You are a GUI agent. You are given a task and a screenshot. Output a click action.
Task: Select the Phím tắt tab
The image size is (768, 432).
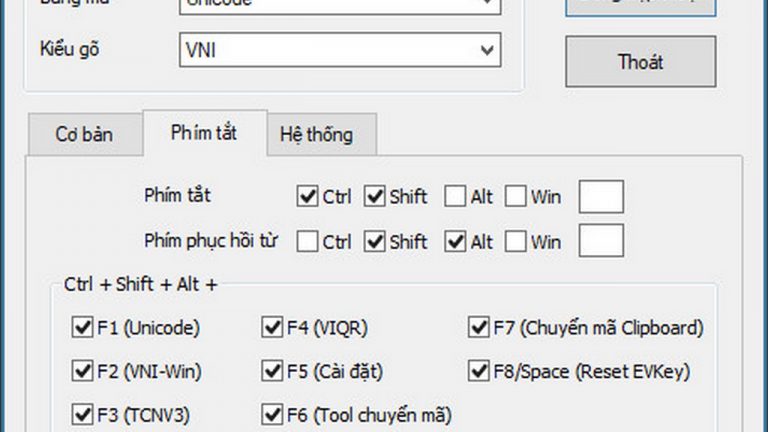point(205,133)
